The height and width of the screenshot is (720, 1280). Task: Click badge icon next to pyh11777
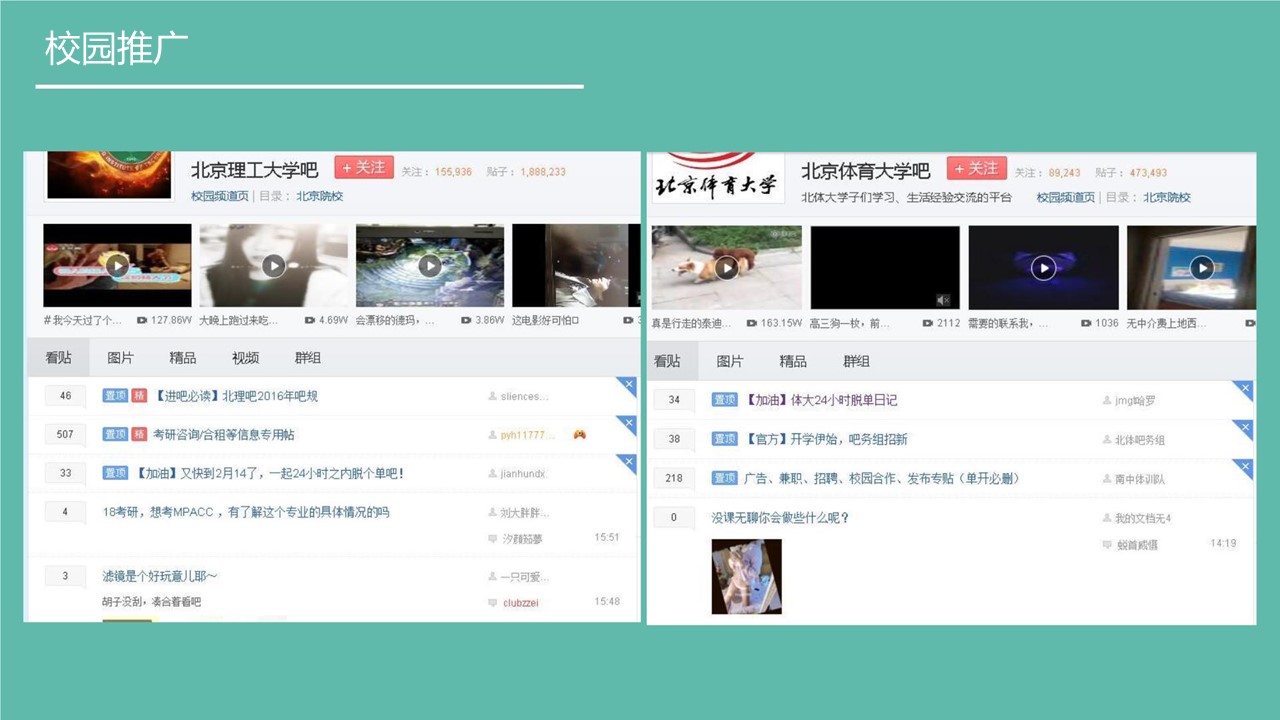579,435
